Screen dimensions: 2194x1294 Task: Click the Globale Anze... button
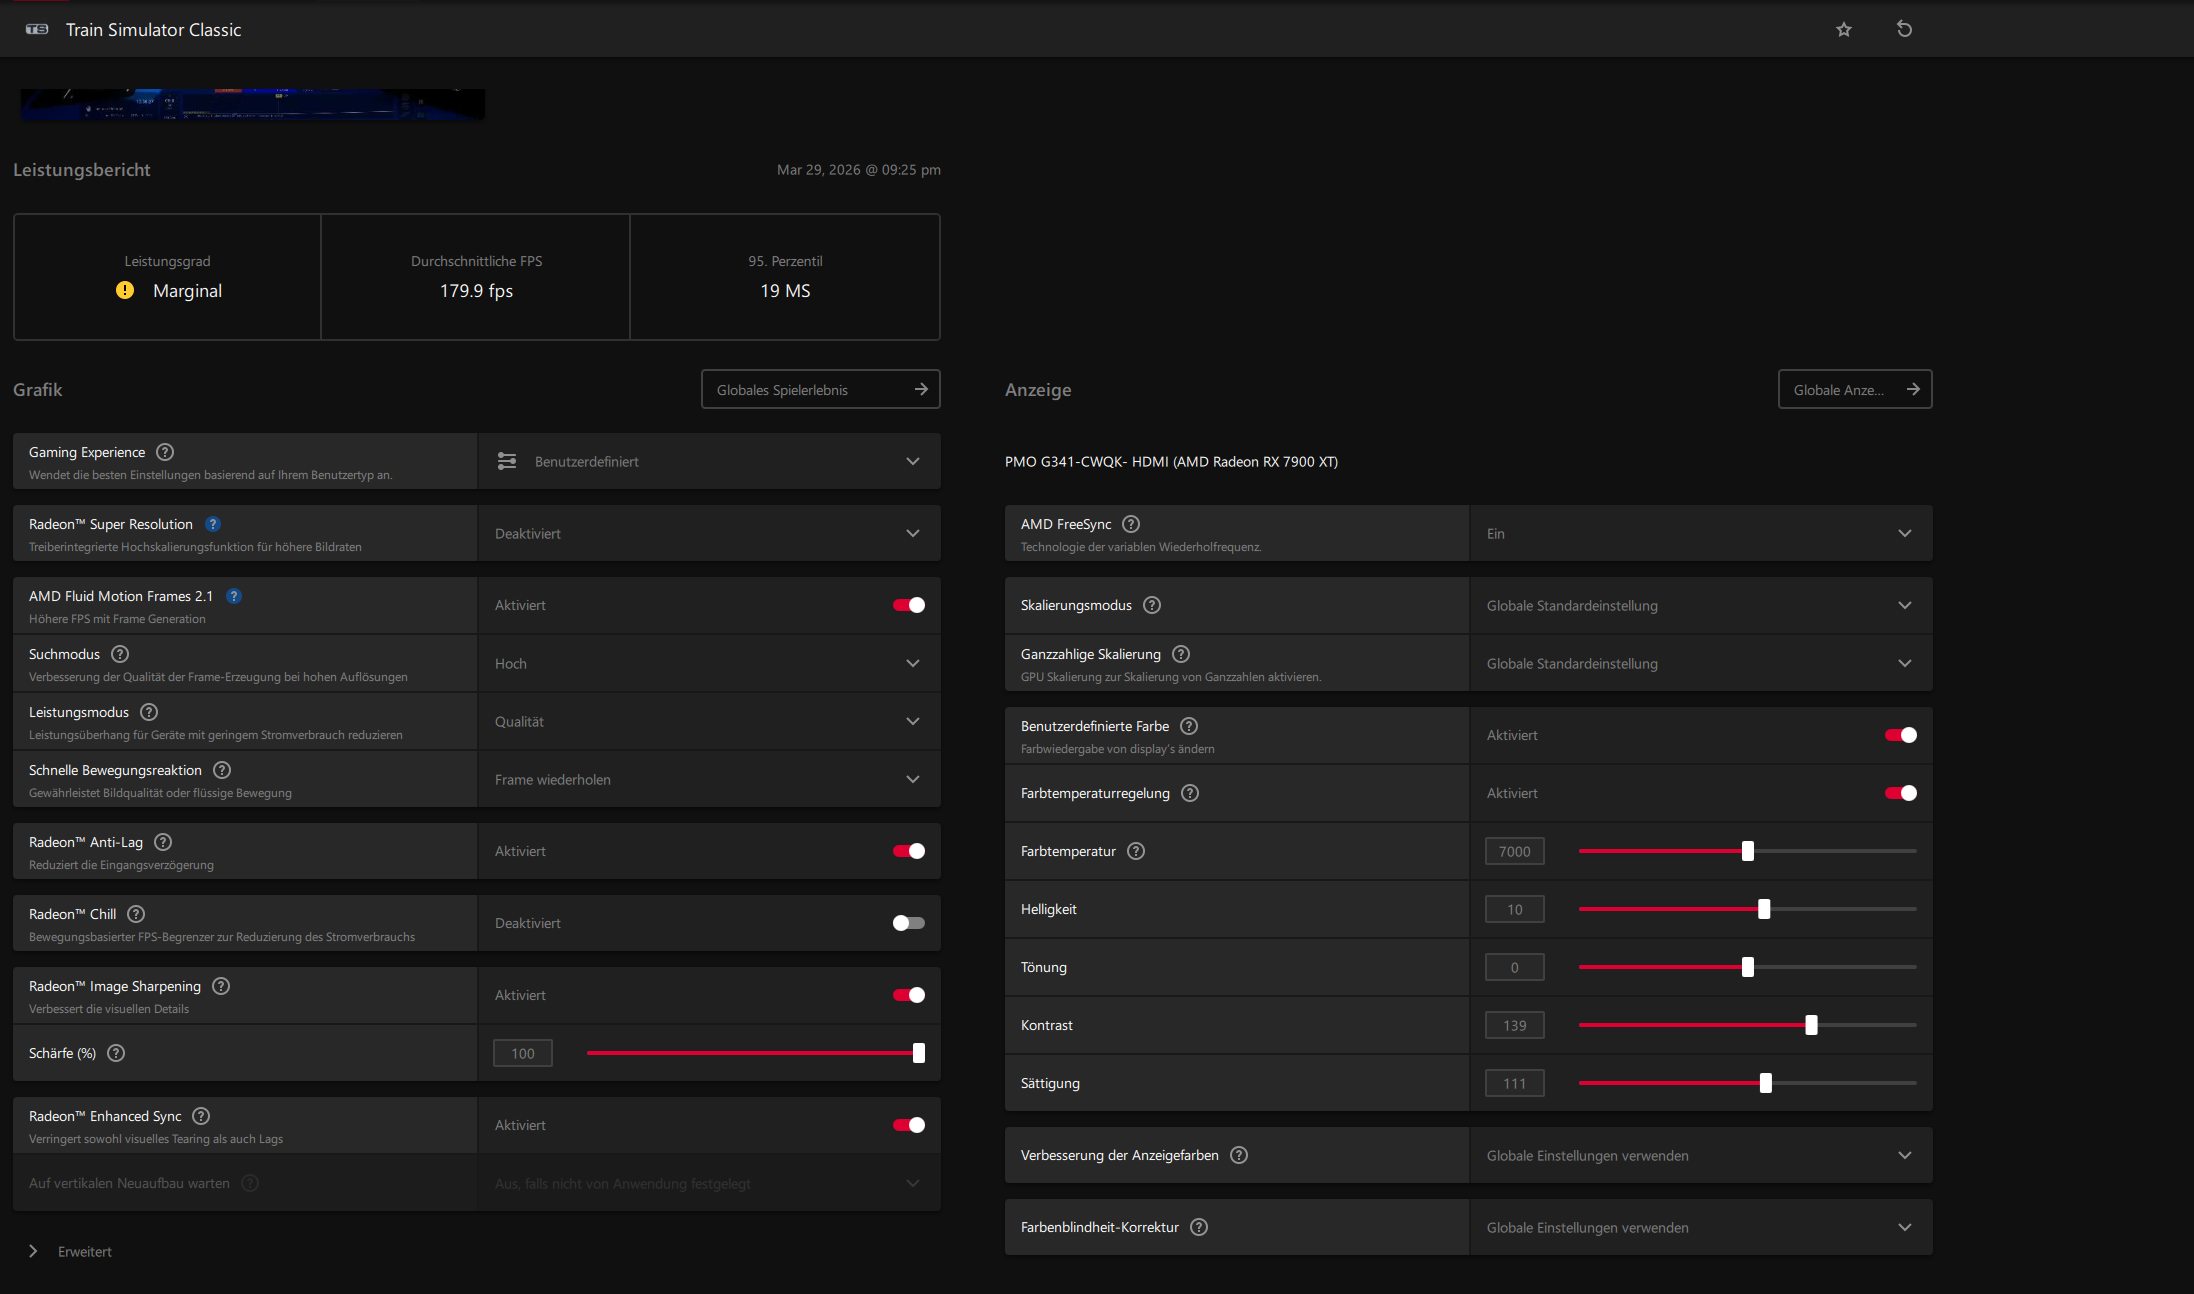1854,390
